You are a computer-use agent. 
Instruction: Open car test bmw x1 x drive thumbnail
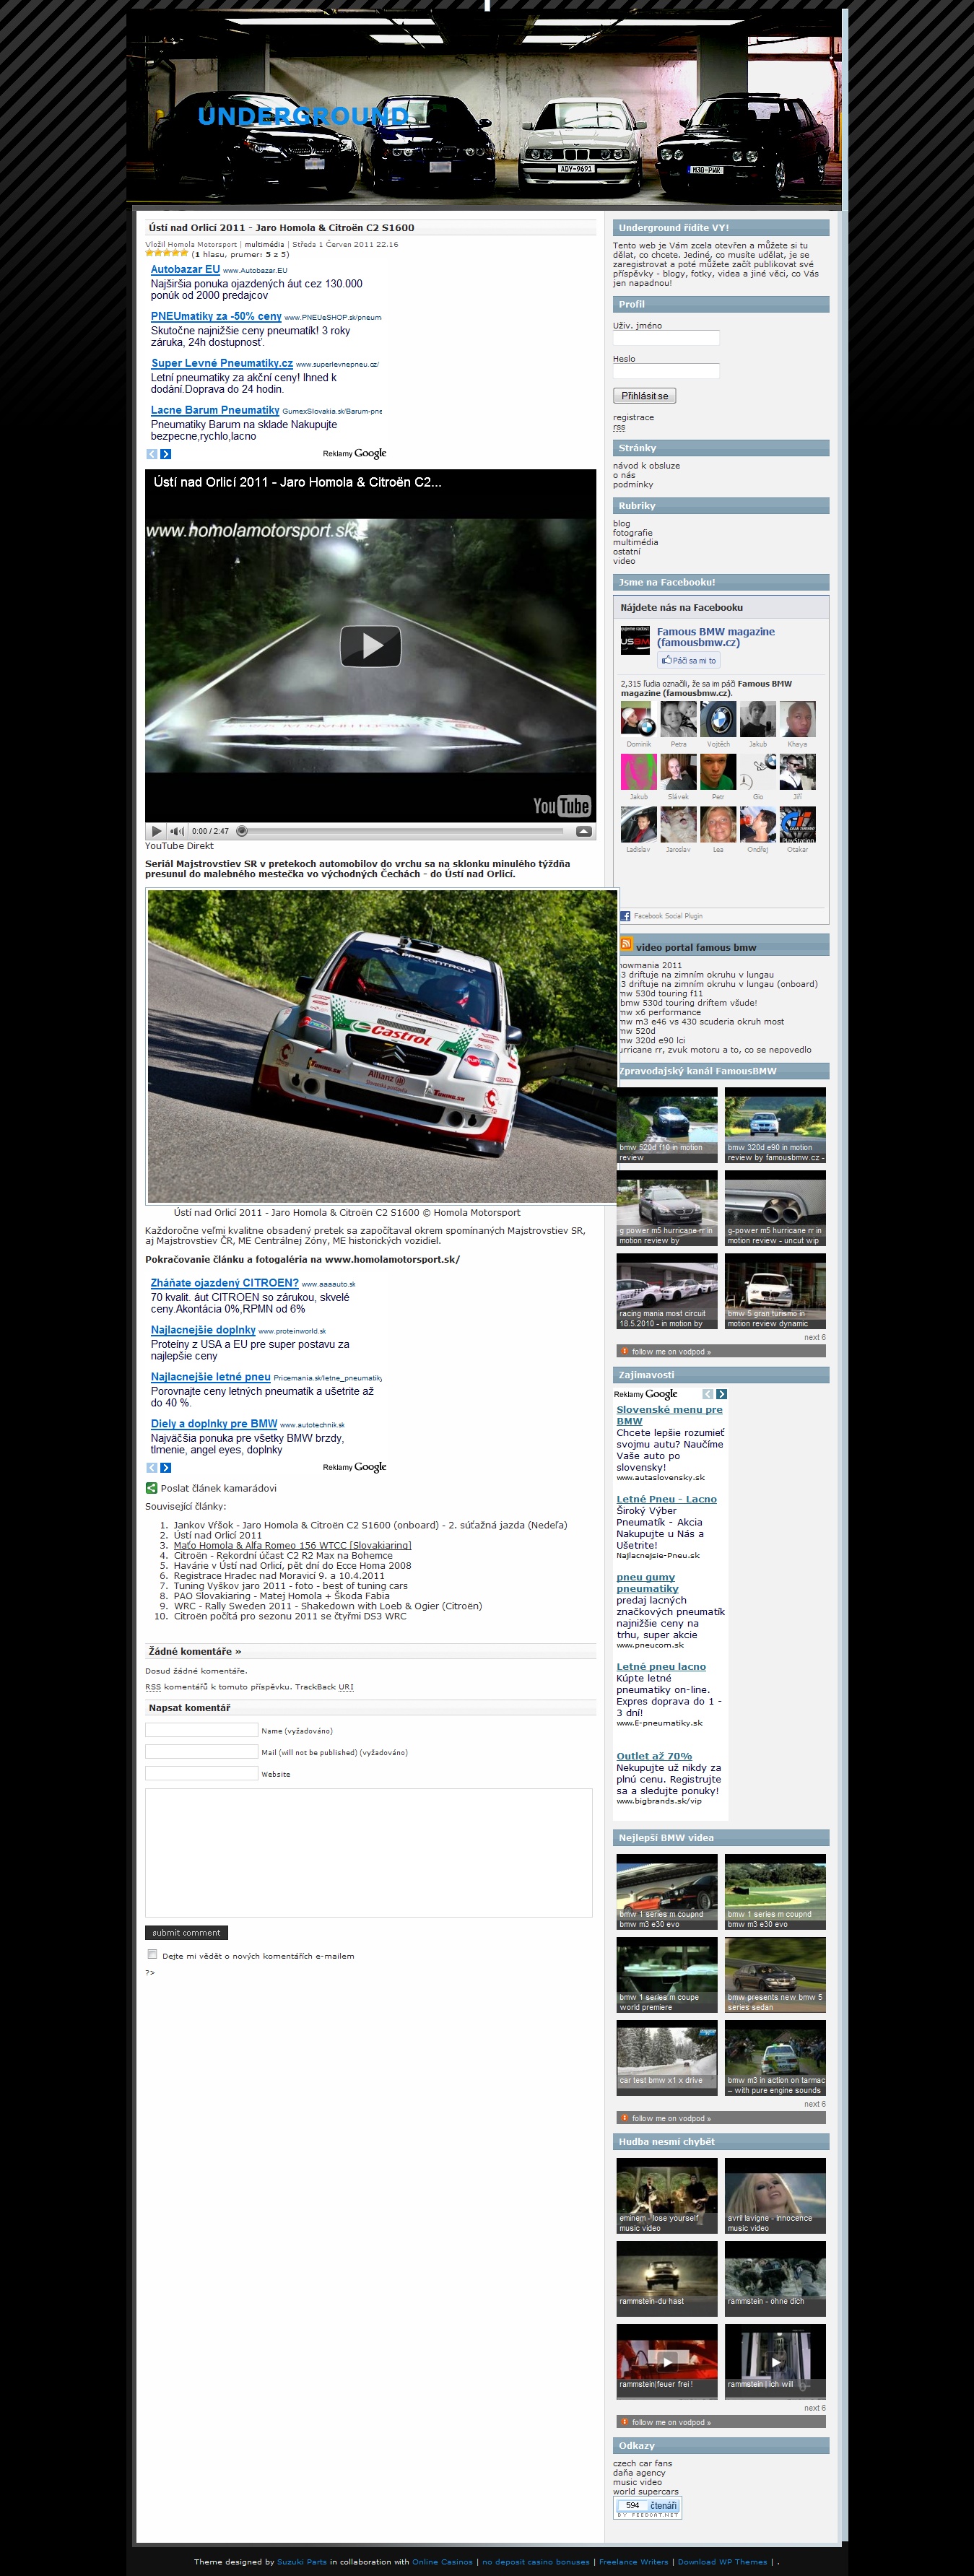coord(667,2058)
